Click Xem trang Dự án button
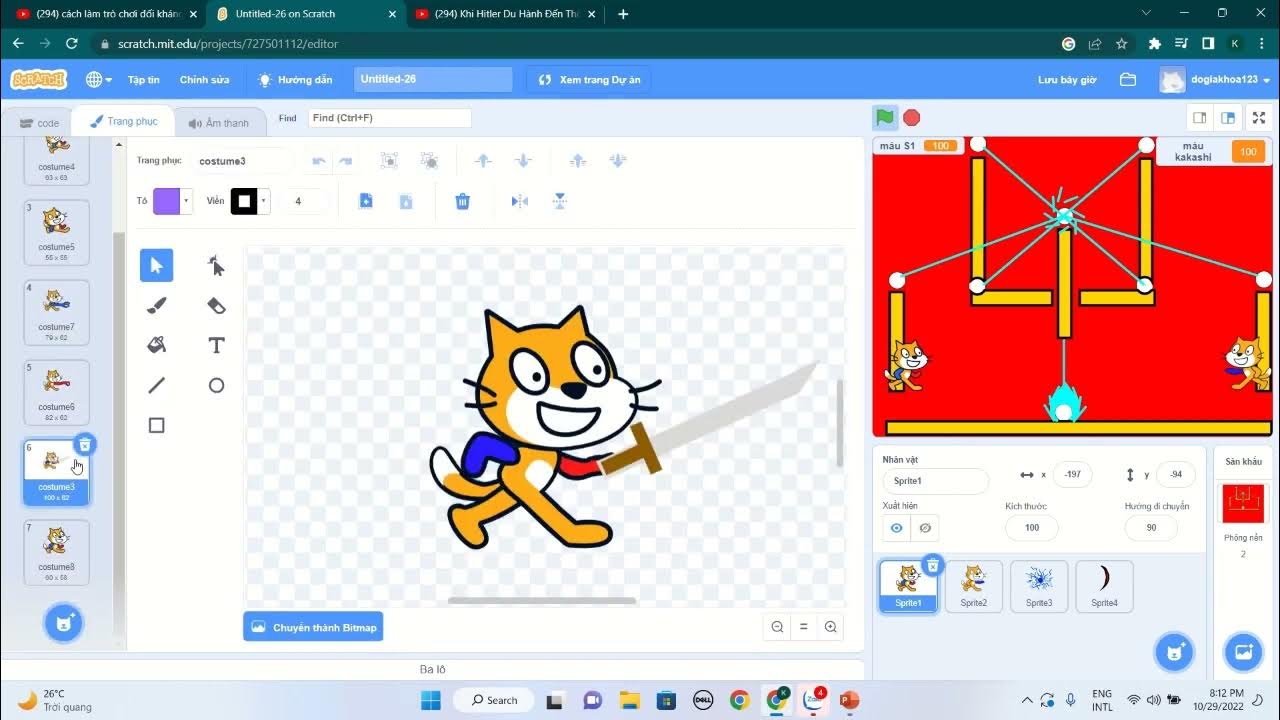 click(589, 79)
